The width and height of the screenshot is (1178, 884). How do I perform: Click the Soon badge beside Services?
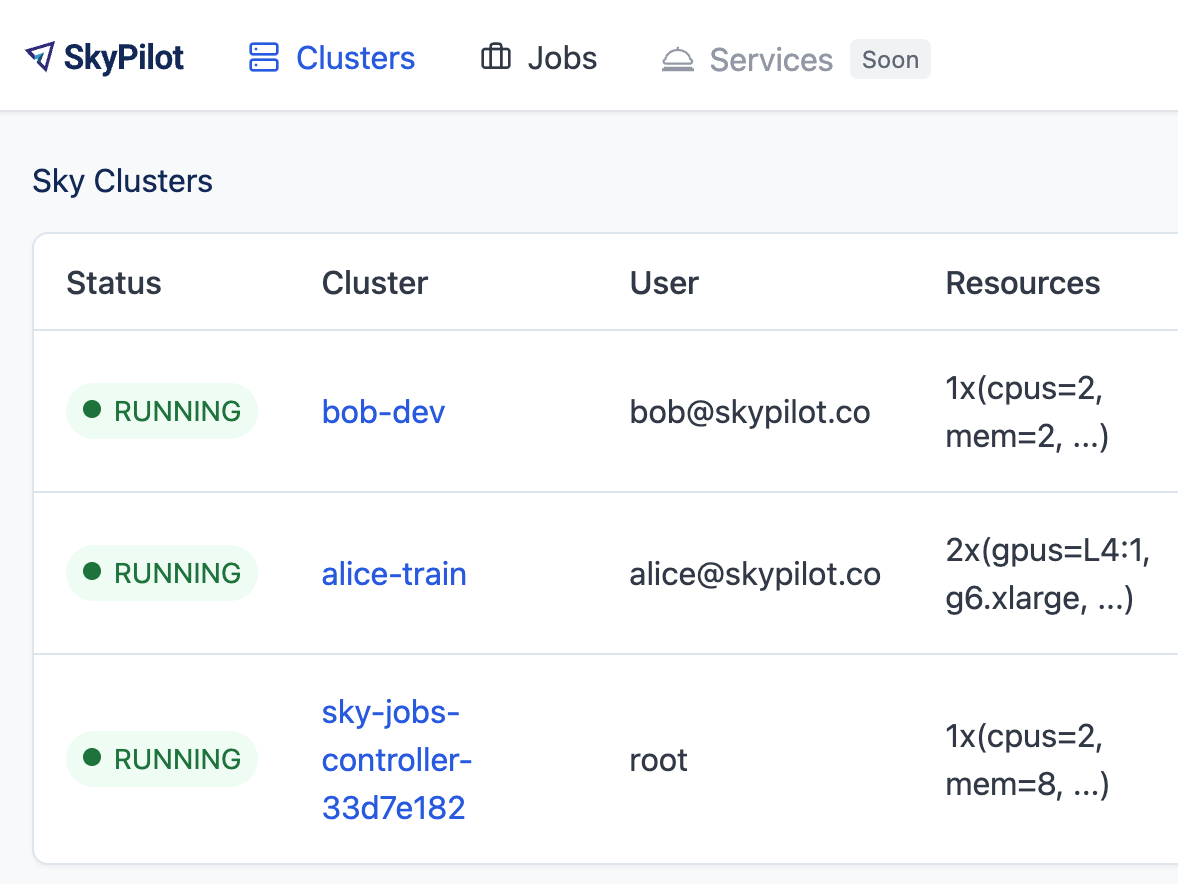pyautogui.click(x=890, y=59)
